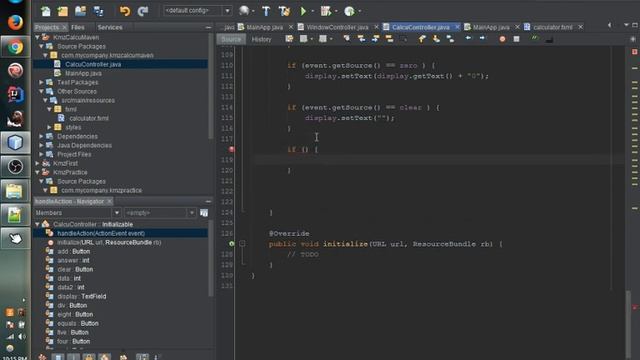Viewport: 640px width, 360px height.
Task: Click the Open Project toolbar icon
Action: click(x=80, y=11)
